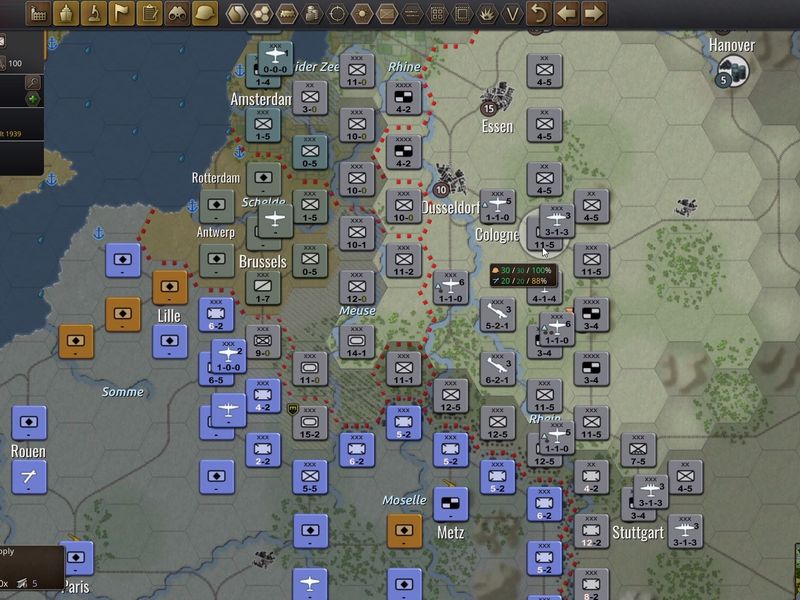
Task: Select the blue 2-2 motorized unit
Action: 263,450
